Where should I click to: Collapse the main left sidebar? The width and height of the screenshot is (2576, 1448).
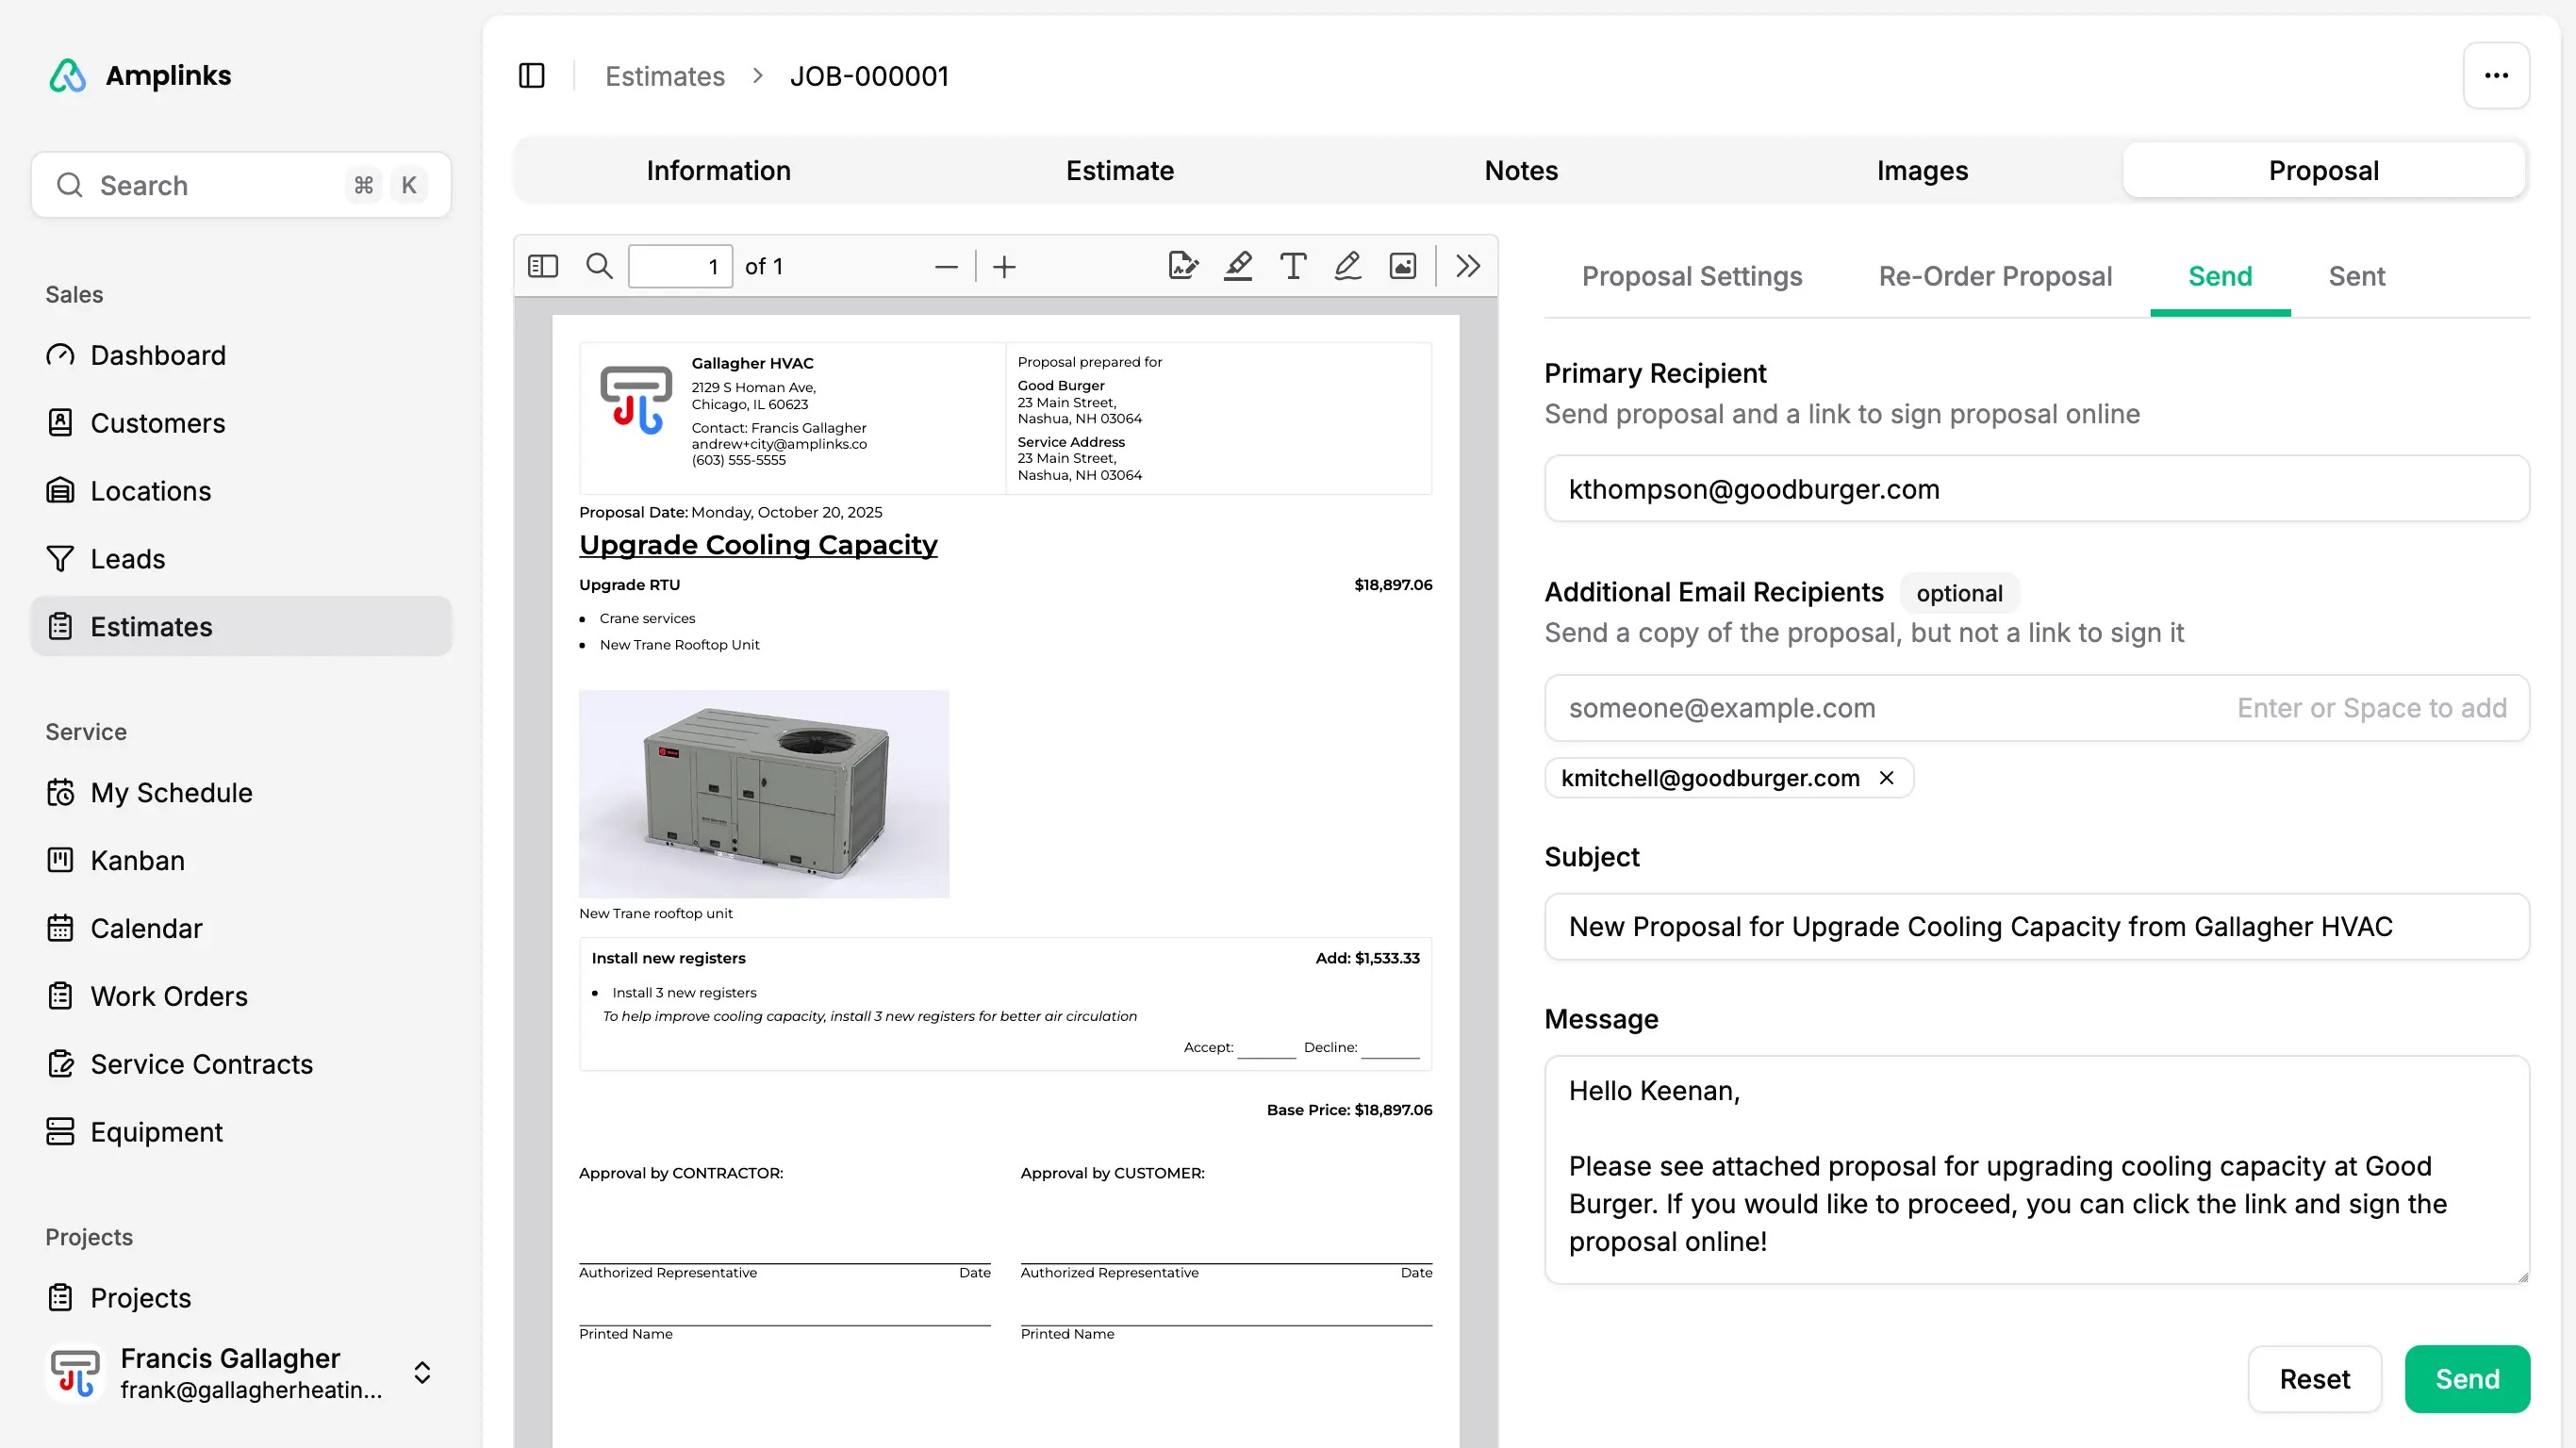coord(532,76)
